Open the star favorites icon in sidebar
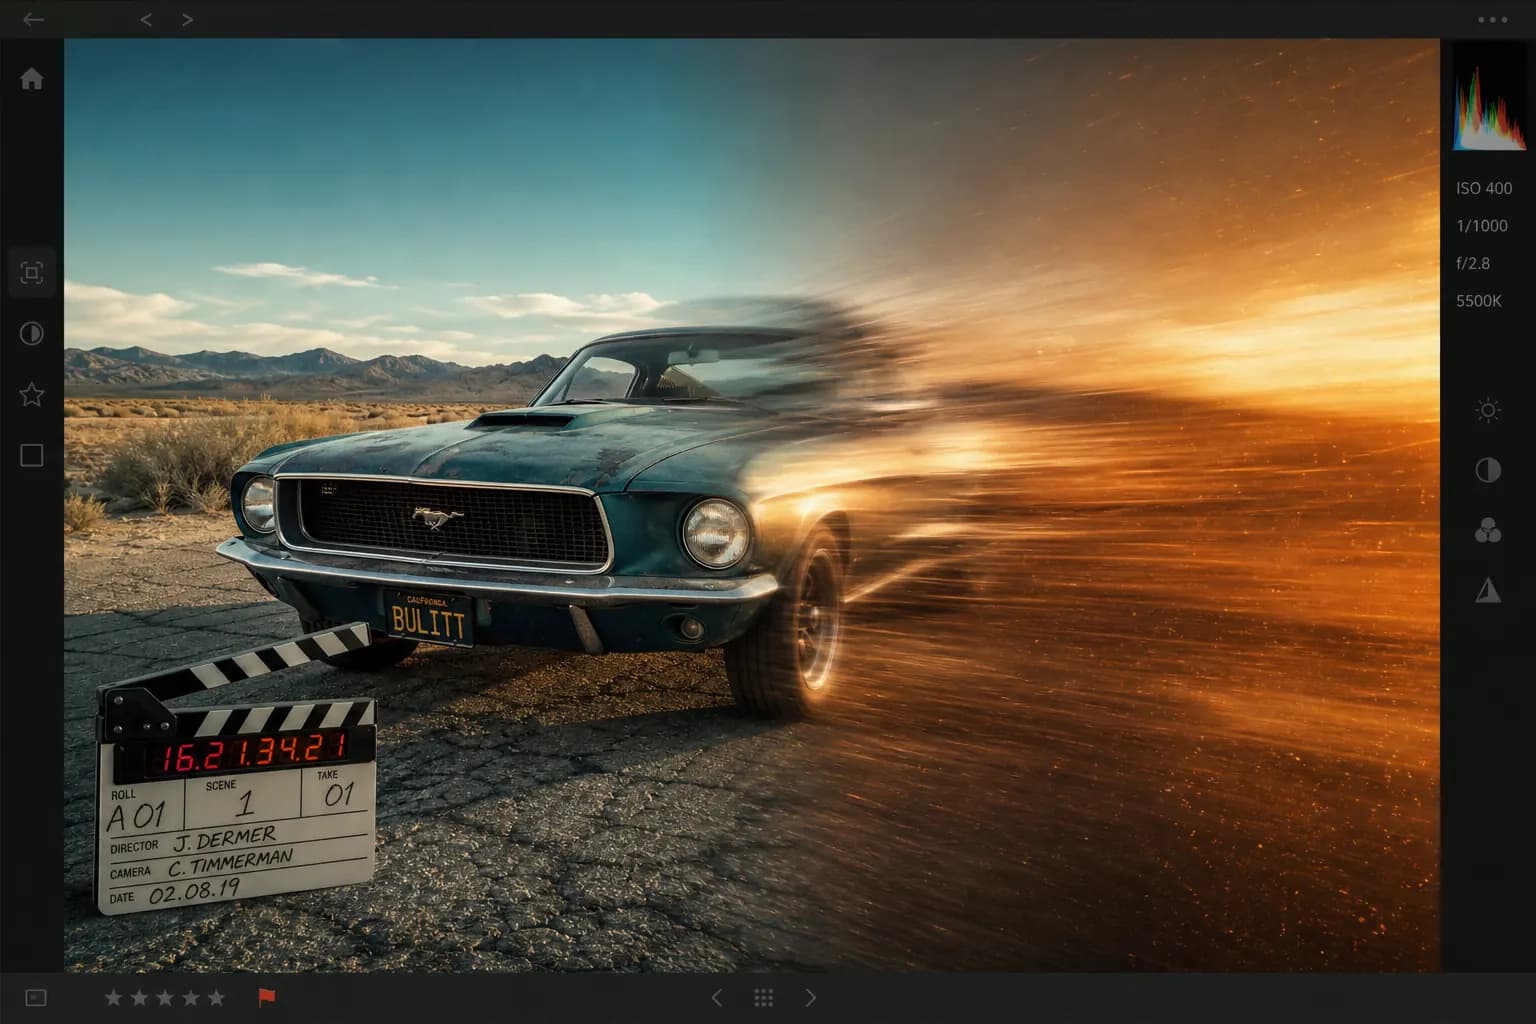Viewport: 1536px width, 1024px height. pyautogui.click(x=32, y=394)
